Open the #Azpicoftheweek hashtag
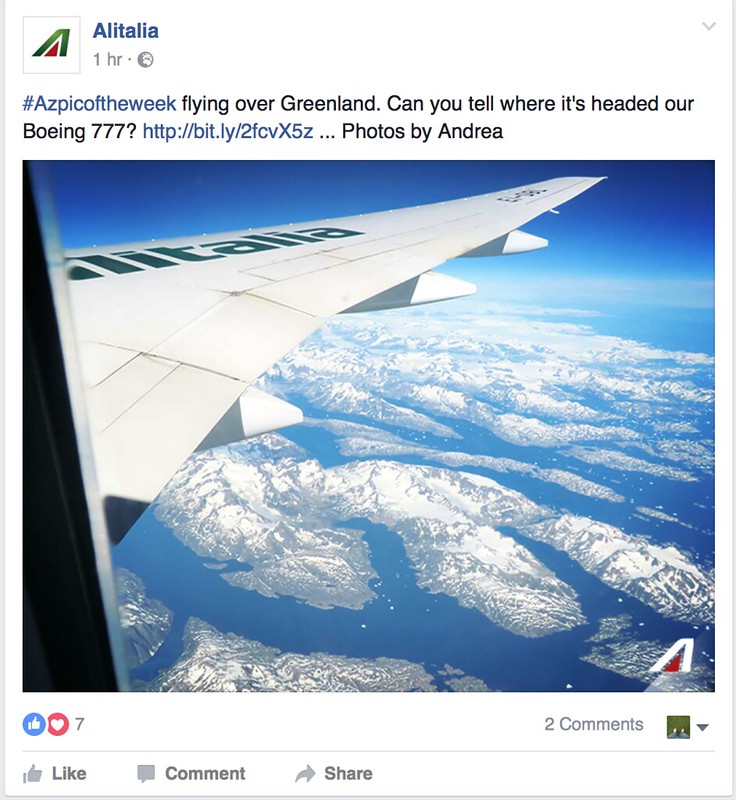The image size is (736, 800). [99, 104]
